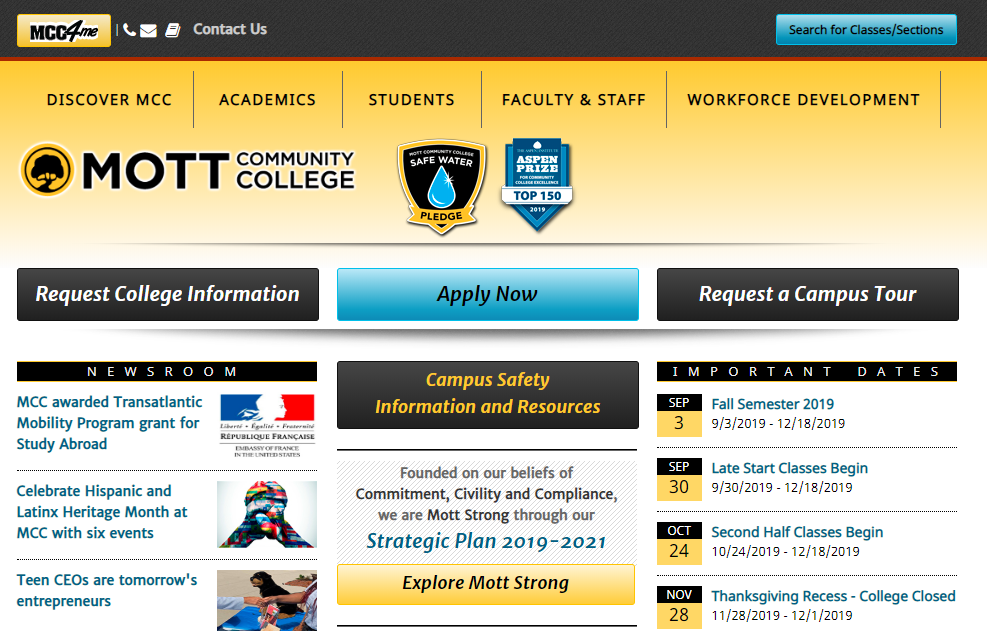Image resolution: width=987 pixels, height=631 pixels.
Task: Click the '11/28/2019 - 12/1/2019' date range text
Action: coord(782,615)
